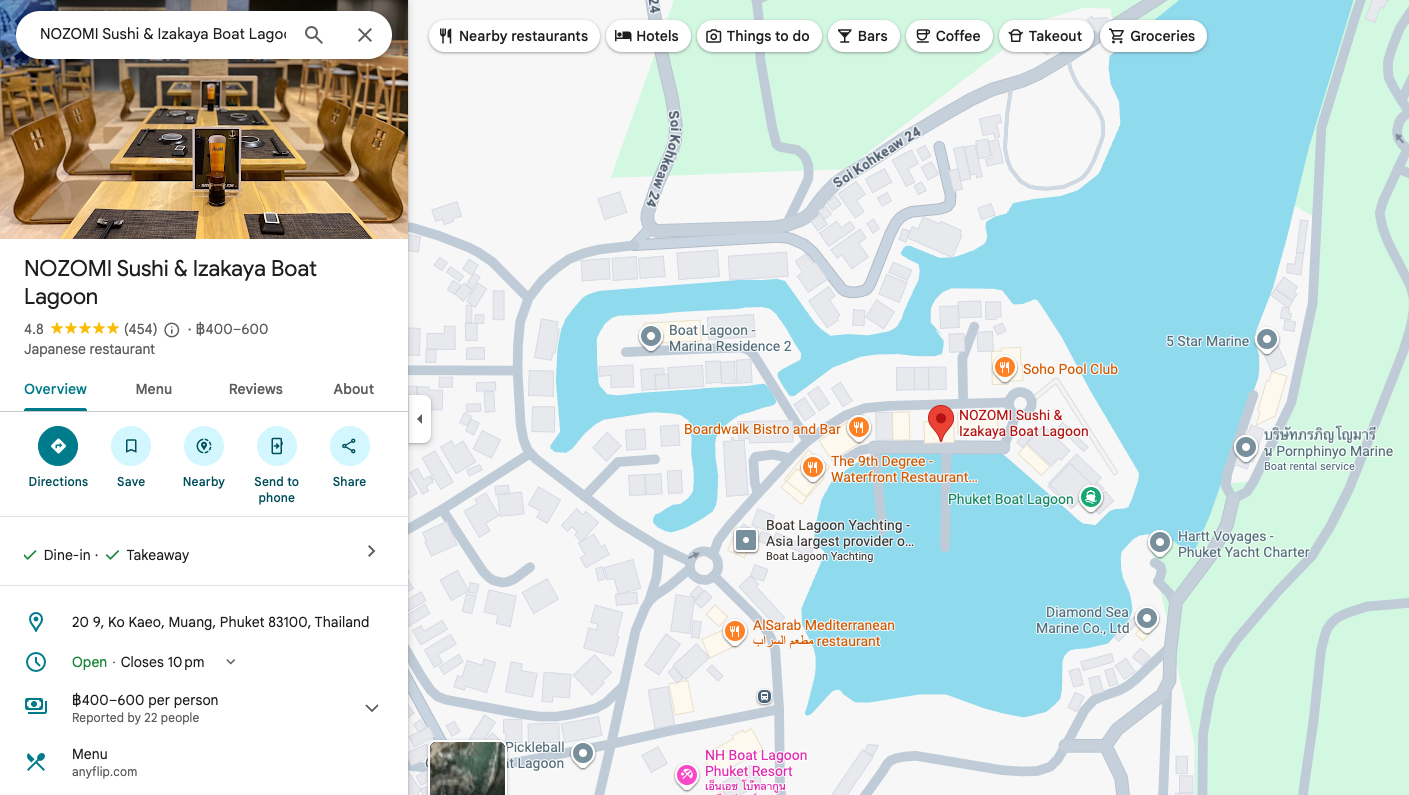Image resolution: width=1409 pixels, height=795 pixels.
Task: Click NH Boat Lagoon Phuket Resort marker
Action: (x=687, y=774)
